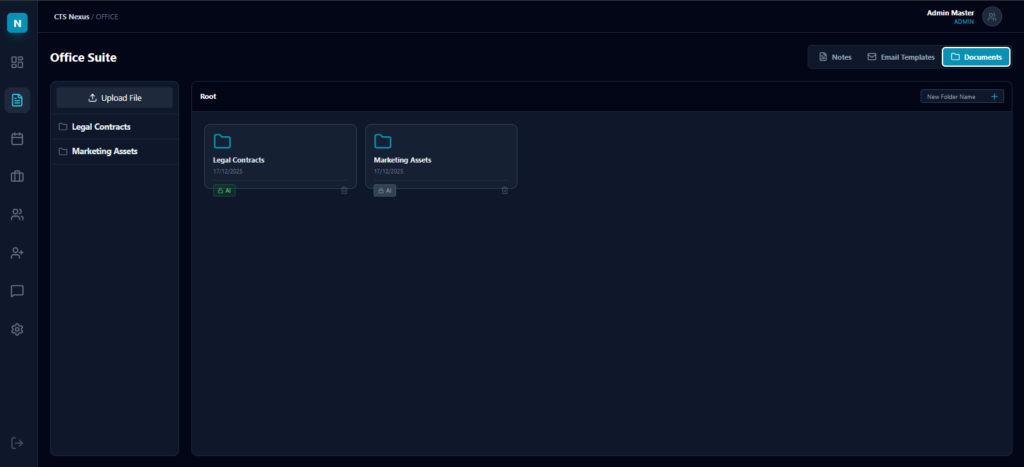
Task: Toggle AI lock badge on Legal Contracts
Action: pyautogui.click(x=224, y=190)
